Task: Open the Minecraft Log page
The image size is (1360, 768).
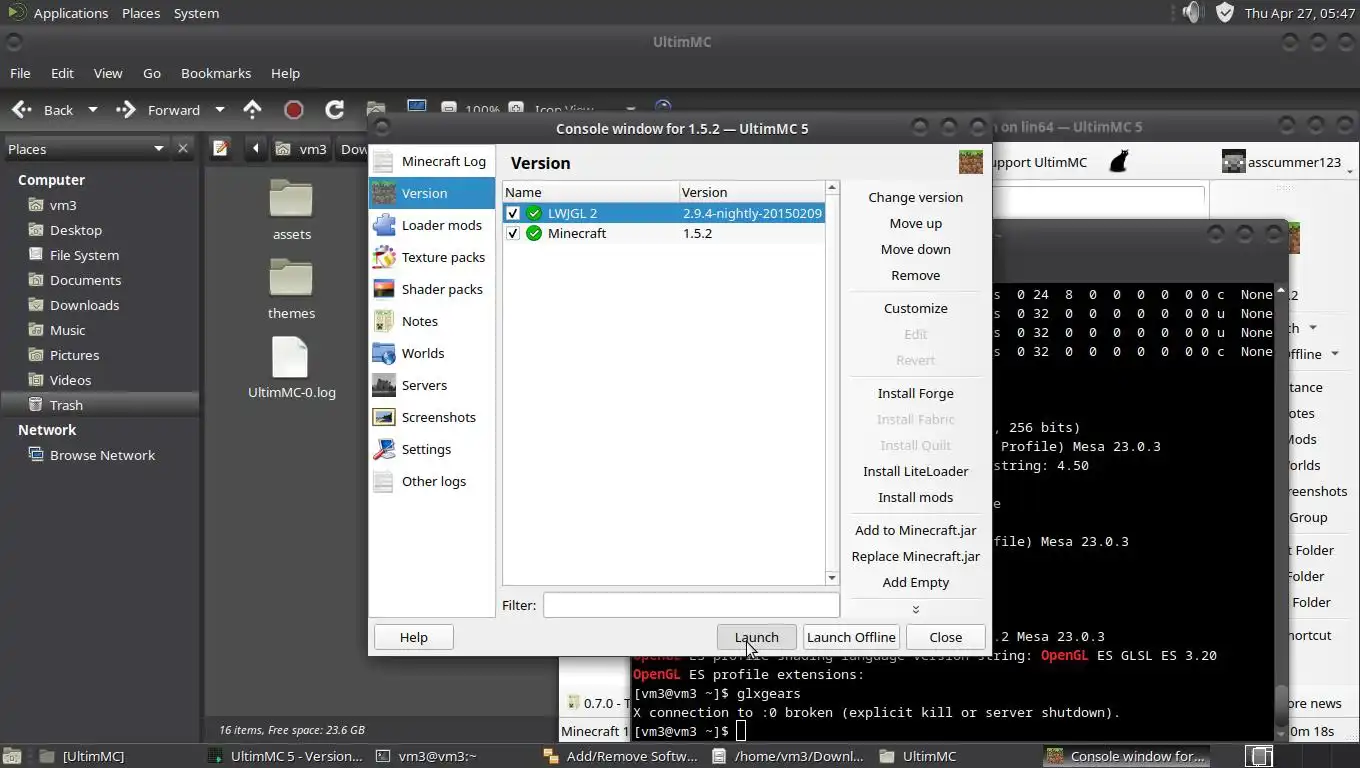Action: pos(431,161)
